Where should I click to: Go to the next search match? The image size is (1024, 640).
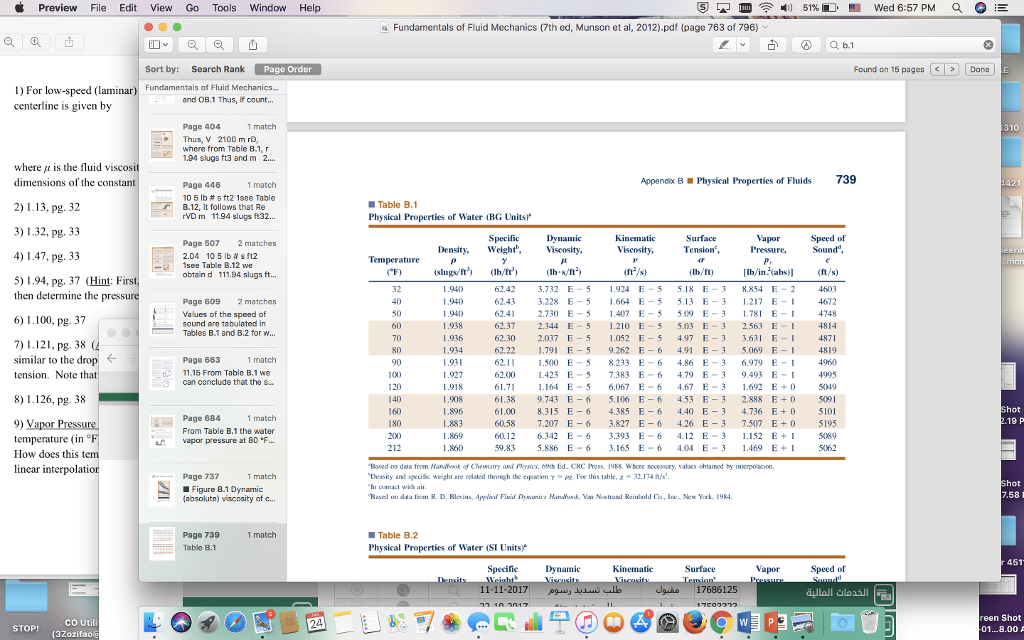coord(951,69)
